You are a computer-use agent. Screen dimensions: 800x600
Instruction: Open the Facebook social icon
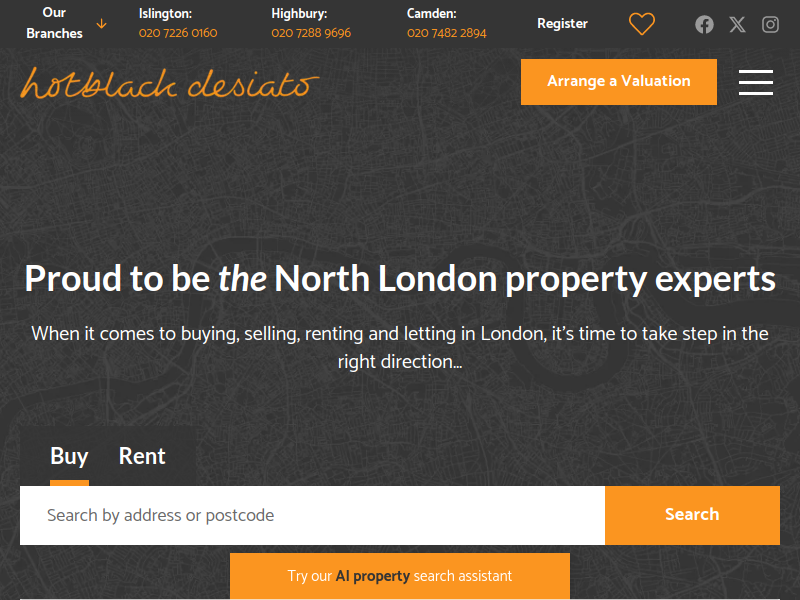pyautogui.click(x=704, y=24)
